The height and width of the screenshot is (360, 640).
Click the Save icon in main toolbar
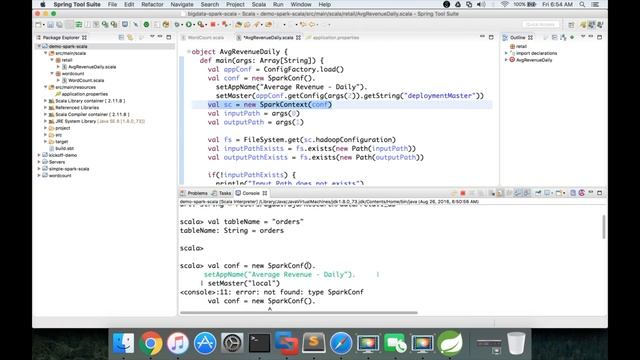(51, 24)
